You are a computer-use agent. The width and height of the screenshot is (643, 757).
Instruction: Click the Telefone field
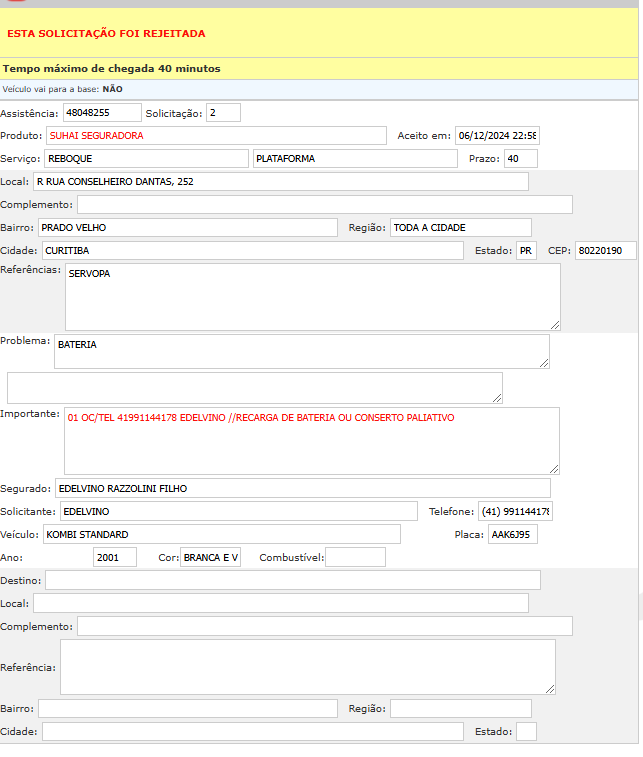pyautogui.click(x=514, y=511)
